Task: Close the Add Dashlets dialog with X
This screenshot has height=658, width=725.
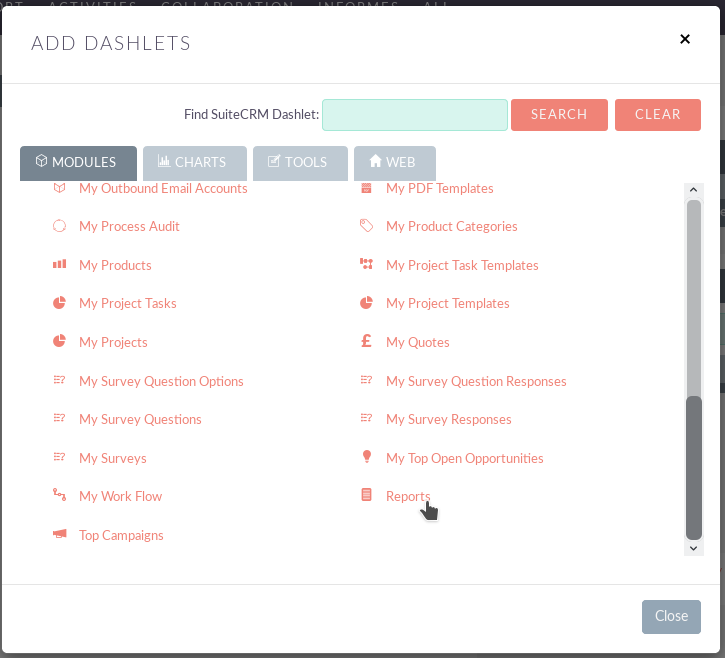Action: tap(685, 39)
